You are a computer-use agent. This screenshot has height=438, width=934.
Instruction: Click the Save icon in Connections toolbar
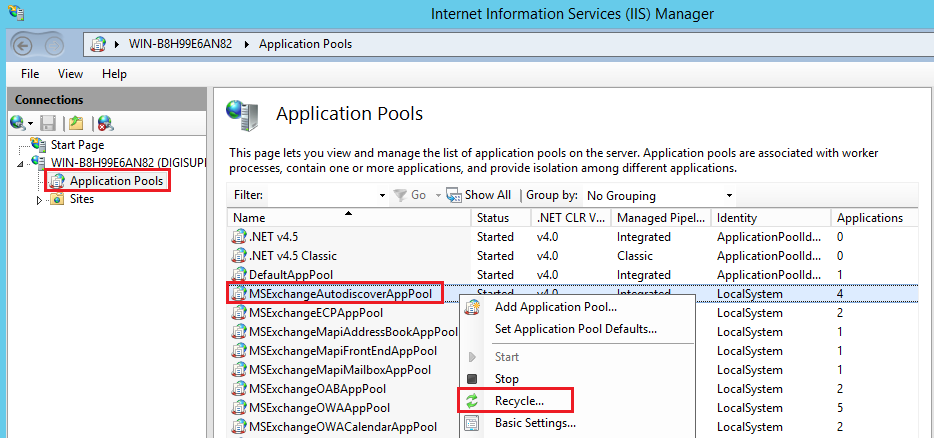pos(48,122)
